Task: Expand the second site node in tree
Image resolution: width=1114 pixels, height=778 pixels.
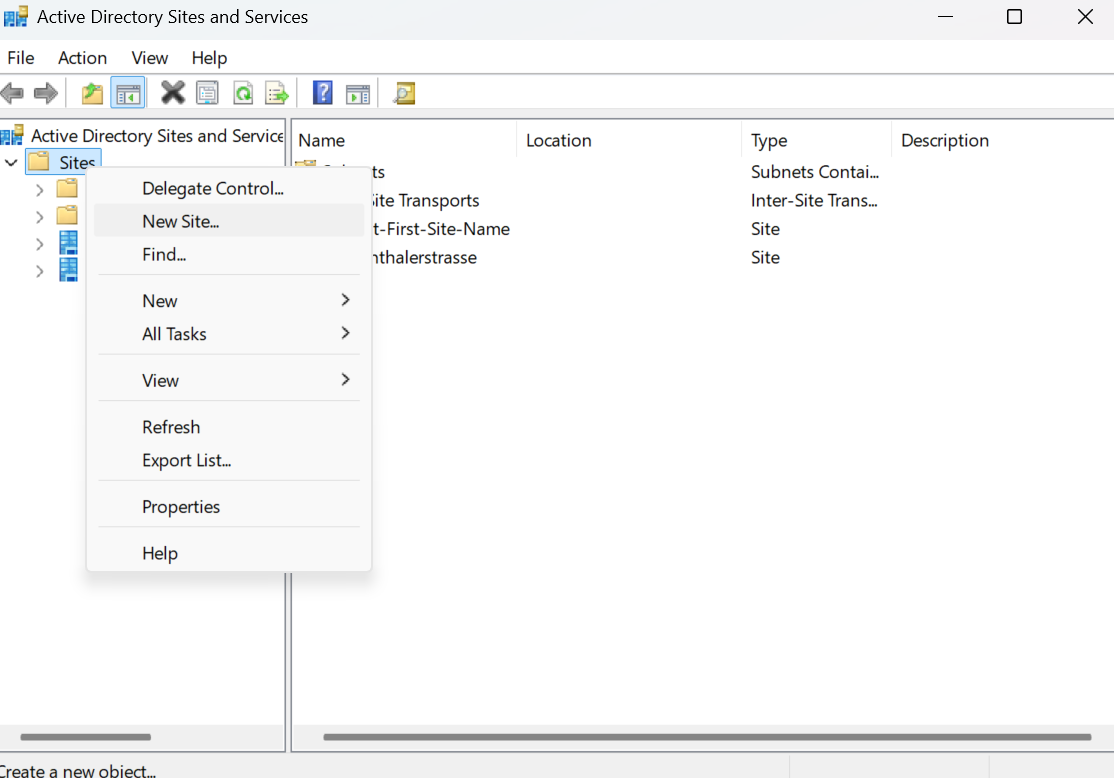Action: [40, 271]
